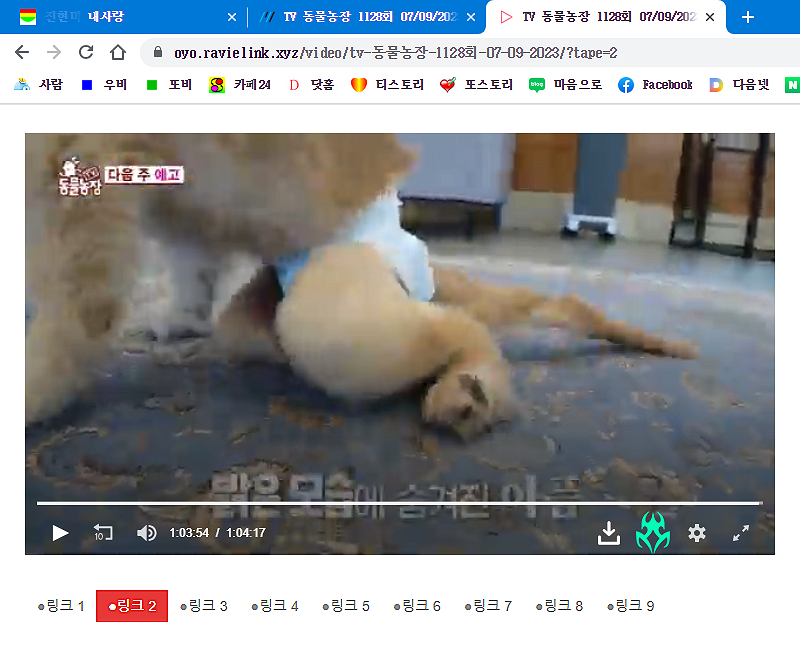Click the 1:03:54 elapsed time display
Viewport: 800px width, 650px height.
(x=189, y=533)
